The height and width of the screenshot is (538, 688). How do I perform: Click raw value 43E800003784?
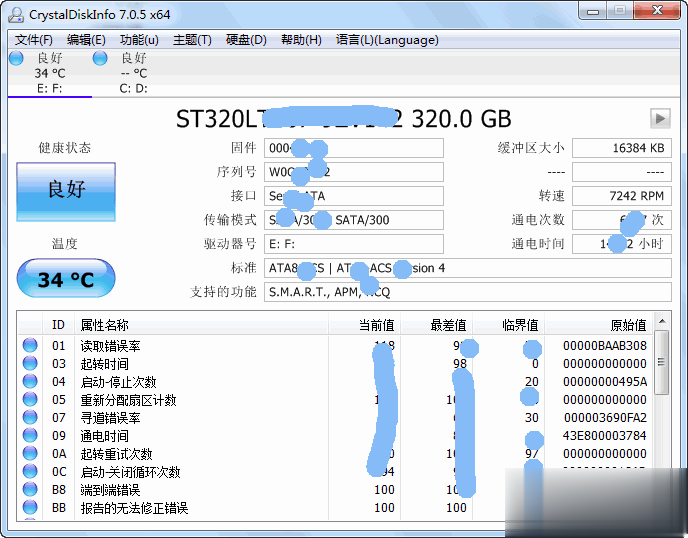[x=605, y=436]
